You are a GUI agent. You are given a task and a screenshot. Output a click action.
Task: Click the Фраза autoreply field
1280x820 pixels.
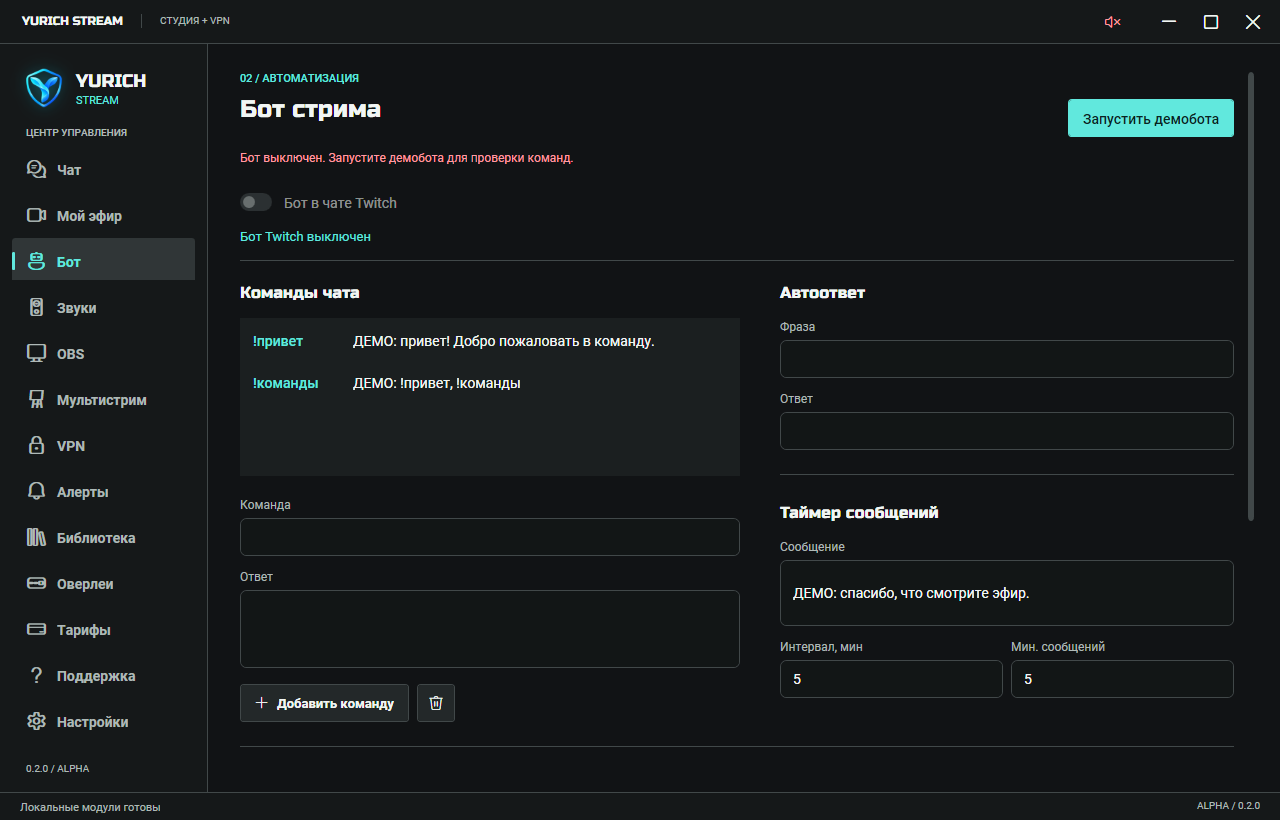click(x=1007, y=359)
